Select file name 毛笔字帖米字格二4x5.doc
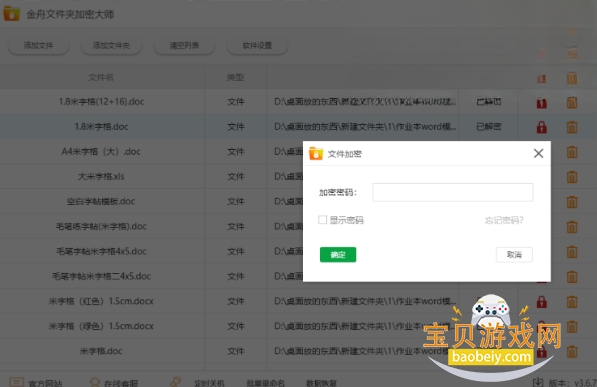 click(101, 276)
